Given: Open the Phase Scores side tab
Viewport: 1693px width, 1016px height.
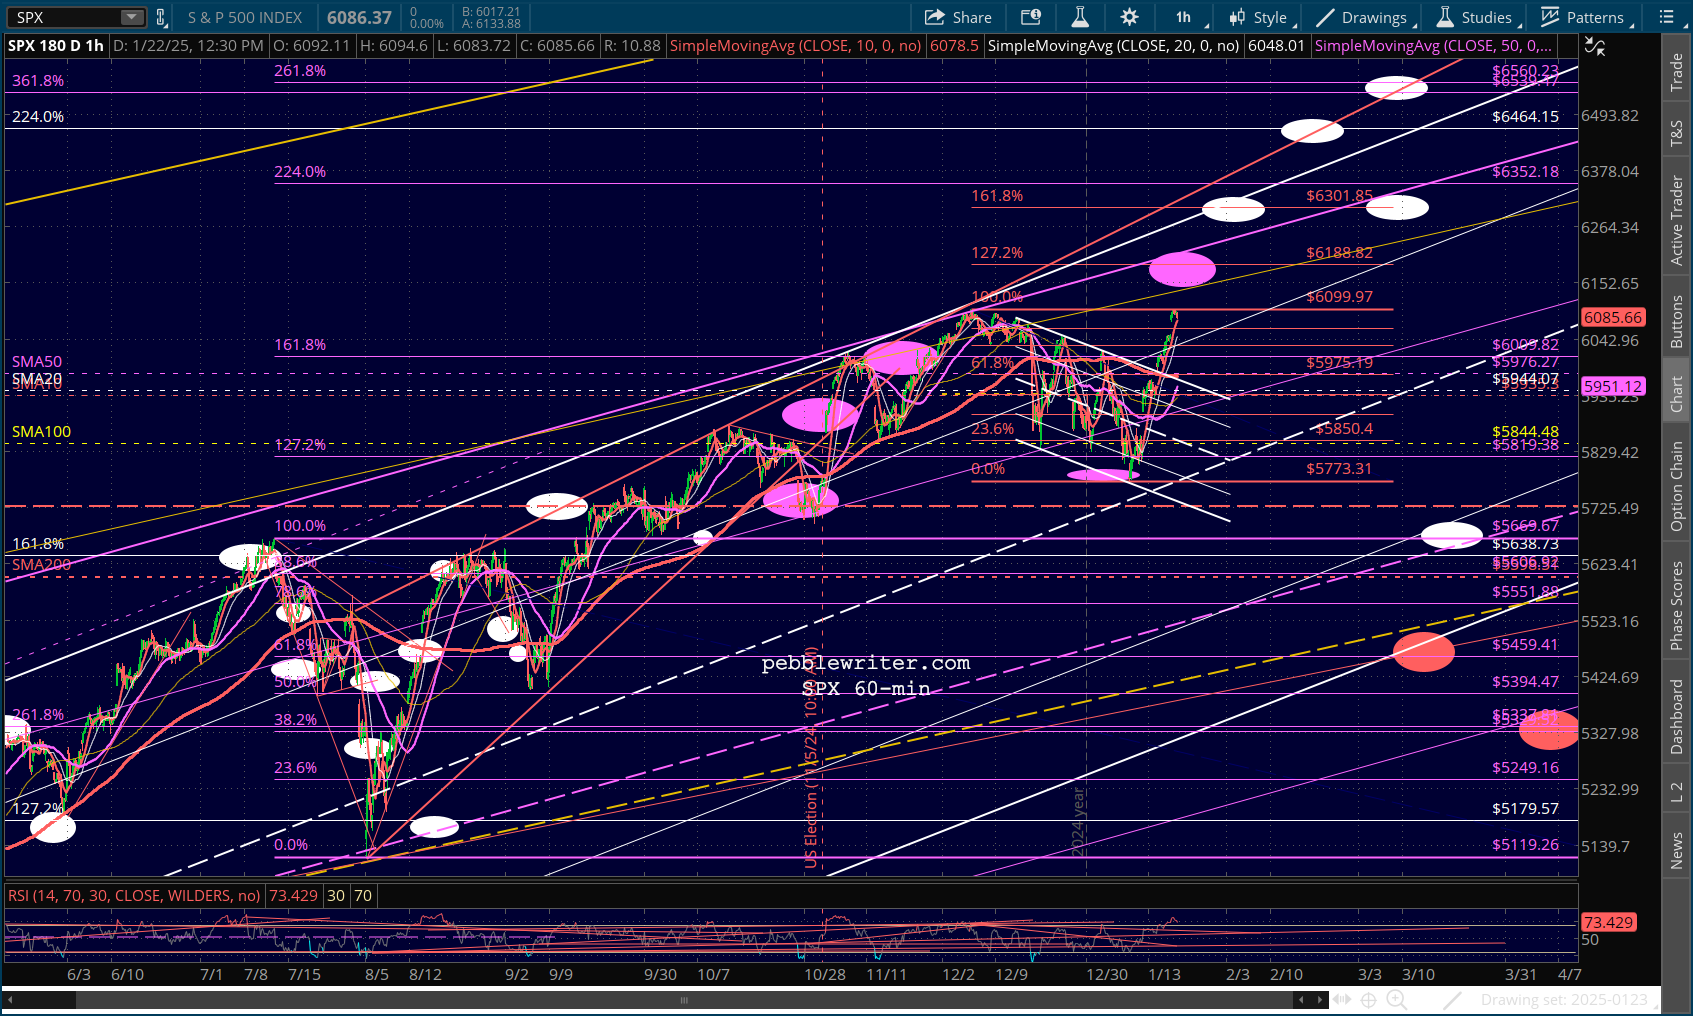Looking at the screenshot, I should (1677, 605).
